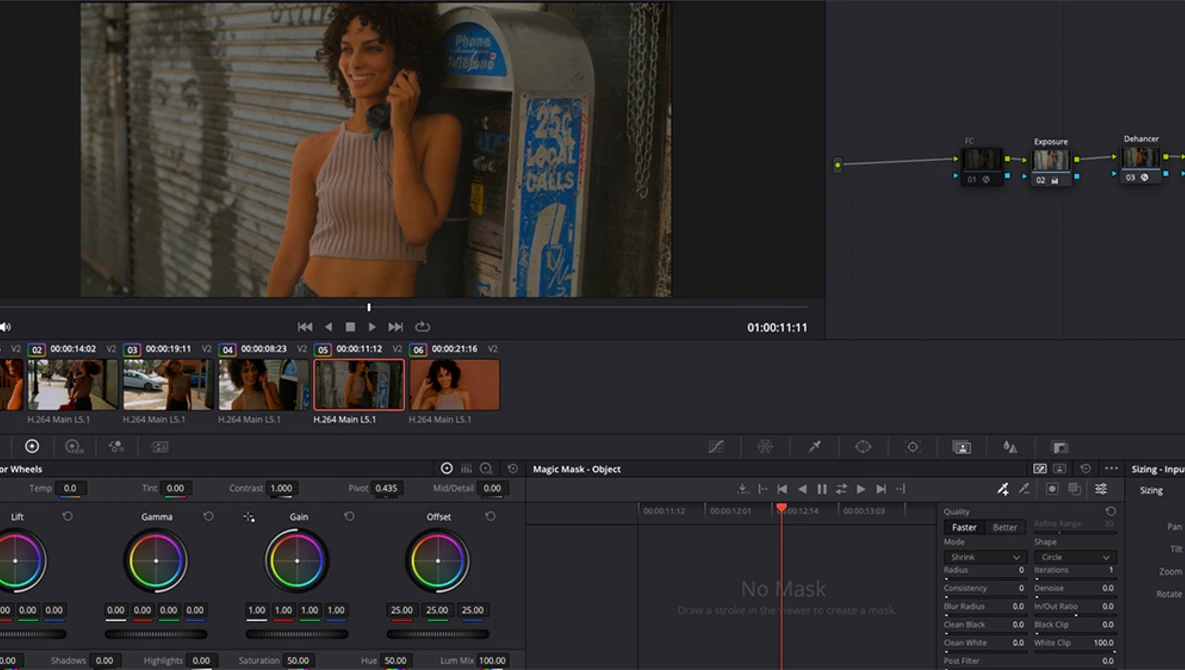This screenshot has width=1185, height=670.
Task: Select clip 06 thumbnail
Action: click(x=454, y=385)
